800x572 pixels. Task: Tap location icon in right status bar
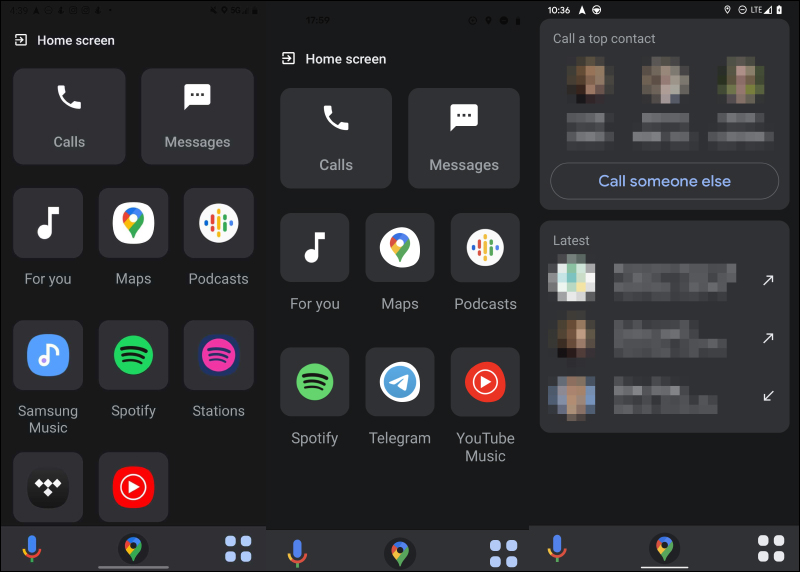pos(728,10)
